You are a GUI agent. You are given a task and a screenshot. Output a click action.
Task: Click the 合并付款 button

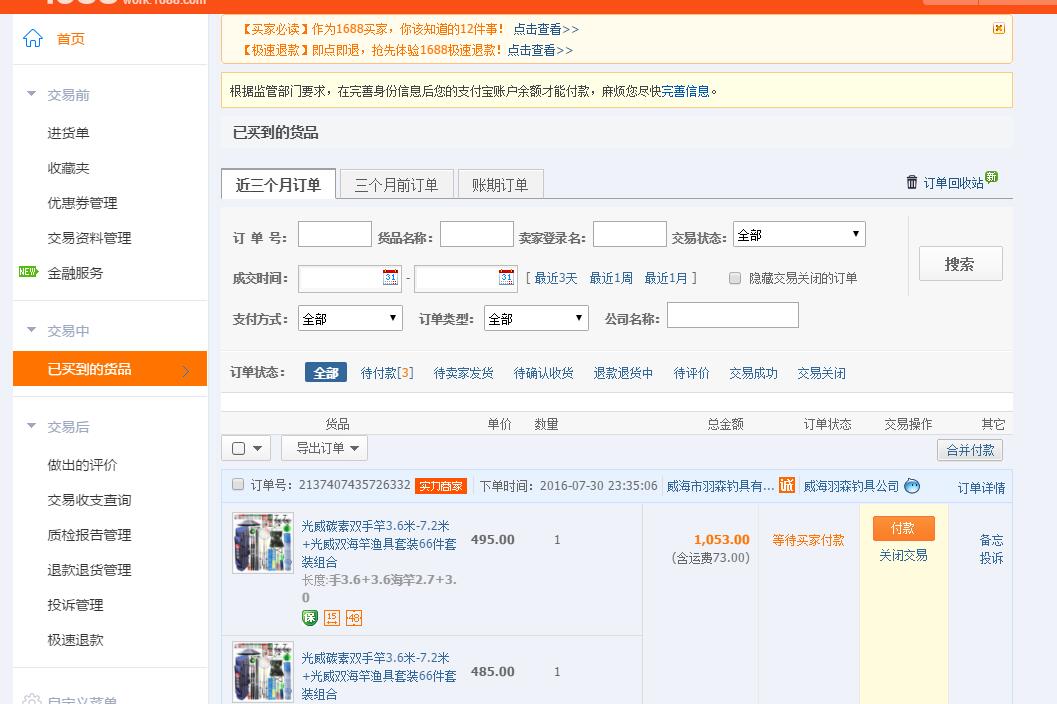pos(970,450)
